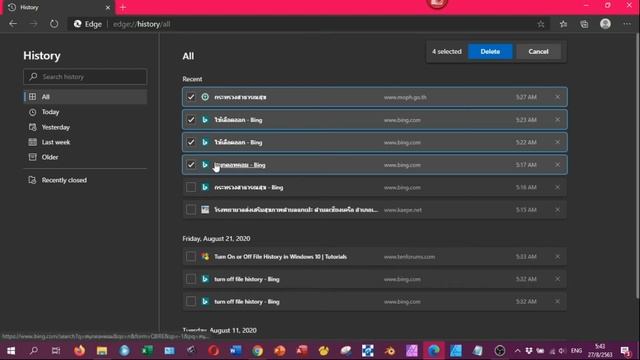Open File Explorer from the taskbar
The height and width of the screenshot is (360, 640).
[102, 350]
